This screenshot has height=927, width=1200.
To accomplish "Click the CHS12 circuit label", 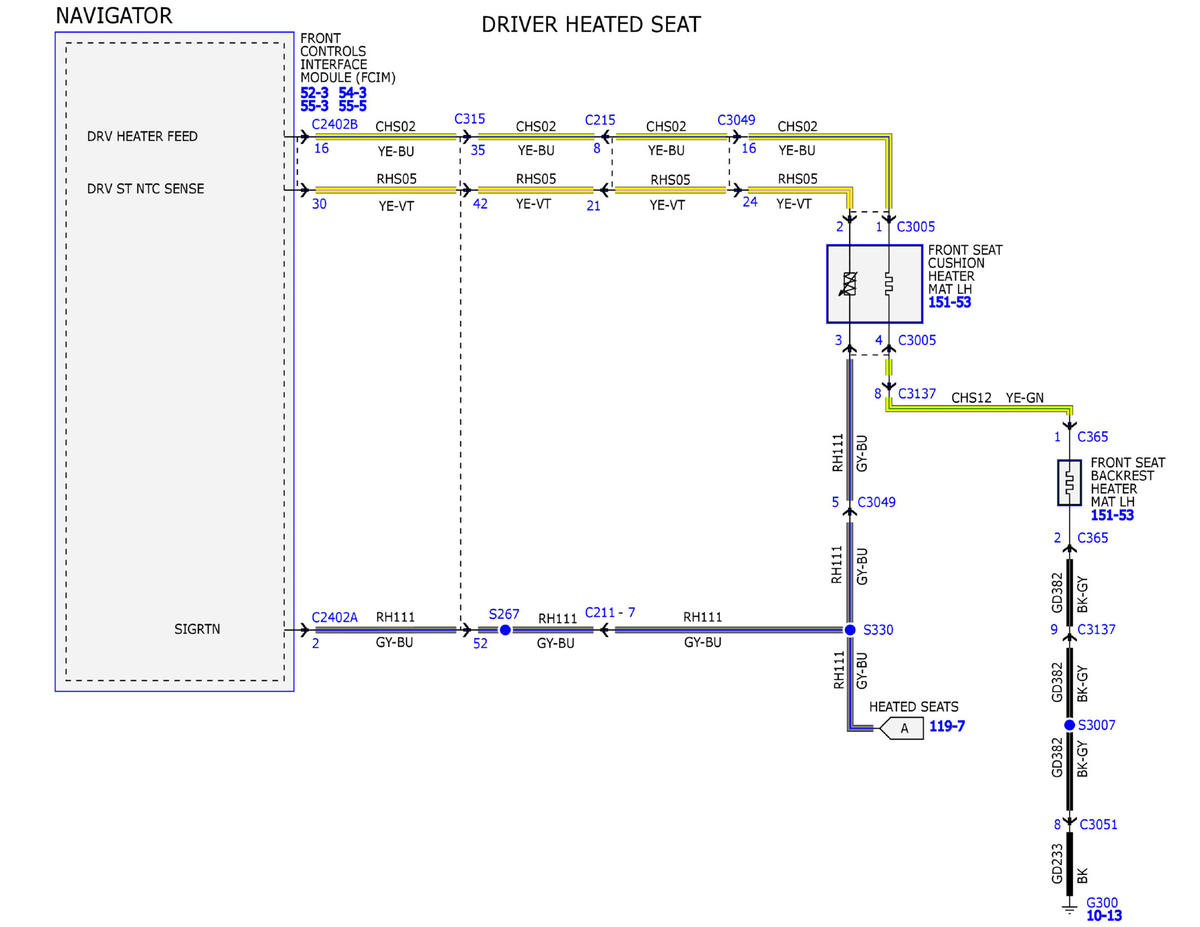I will point(971,398).
